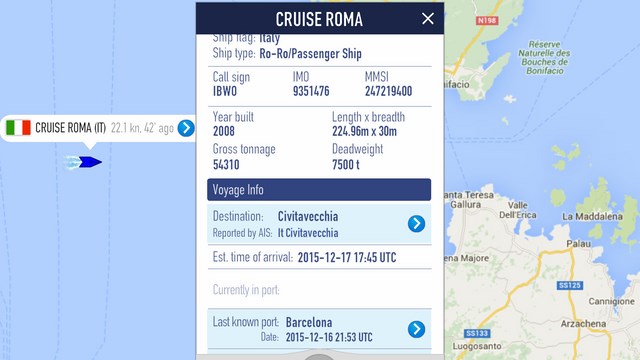Screen dimensions: 640x360
Task: Click the SS125 road badge on map
Action: pos(570,285)
